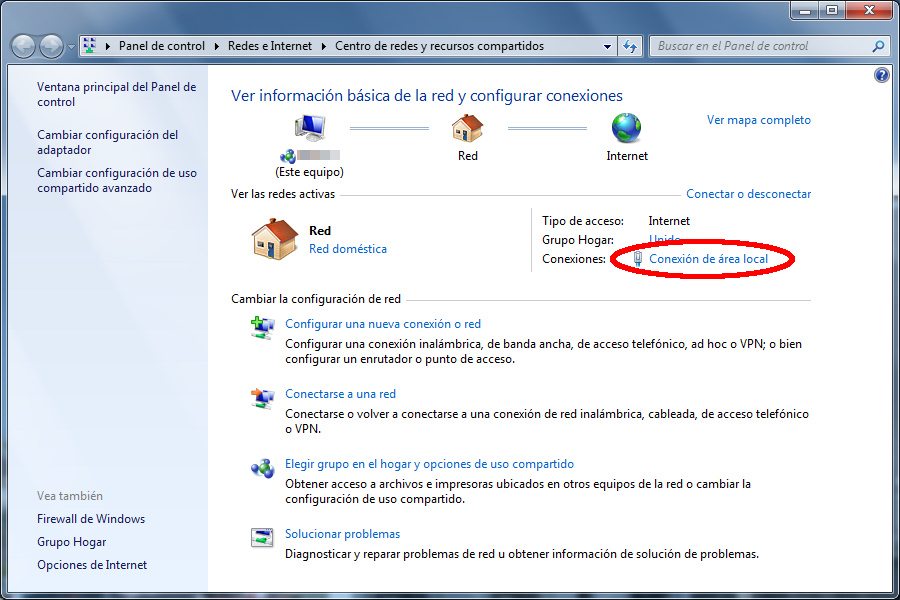The width and height of the screenshot is (900, 600).
Task: Select 'Panel de control' breadcrumb
Action: coord(161,46)
